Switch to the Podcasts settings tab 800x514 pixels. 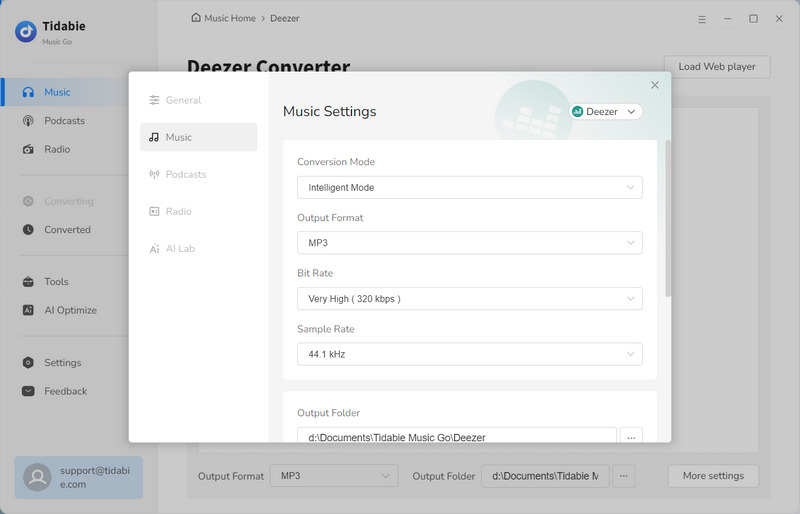coord(198,175)
